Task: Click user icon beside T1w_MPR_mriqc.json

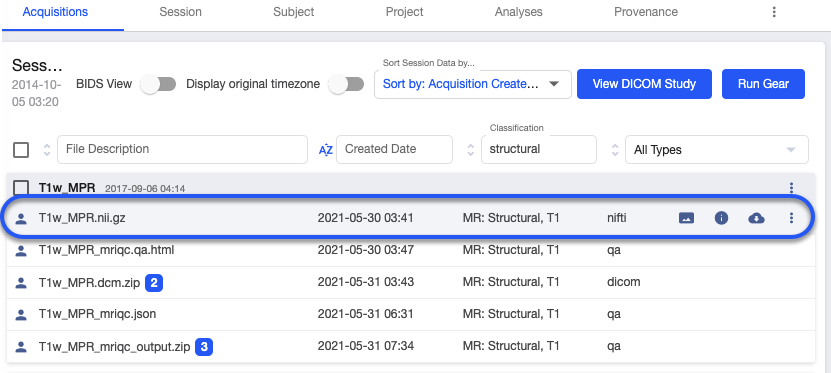Action: click(x=21, y=315)
